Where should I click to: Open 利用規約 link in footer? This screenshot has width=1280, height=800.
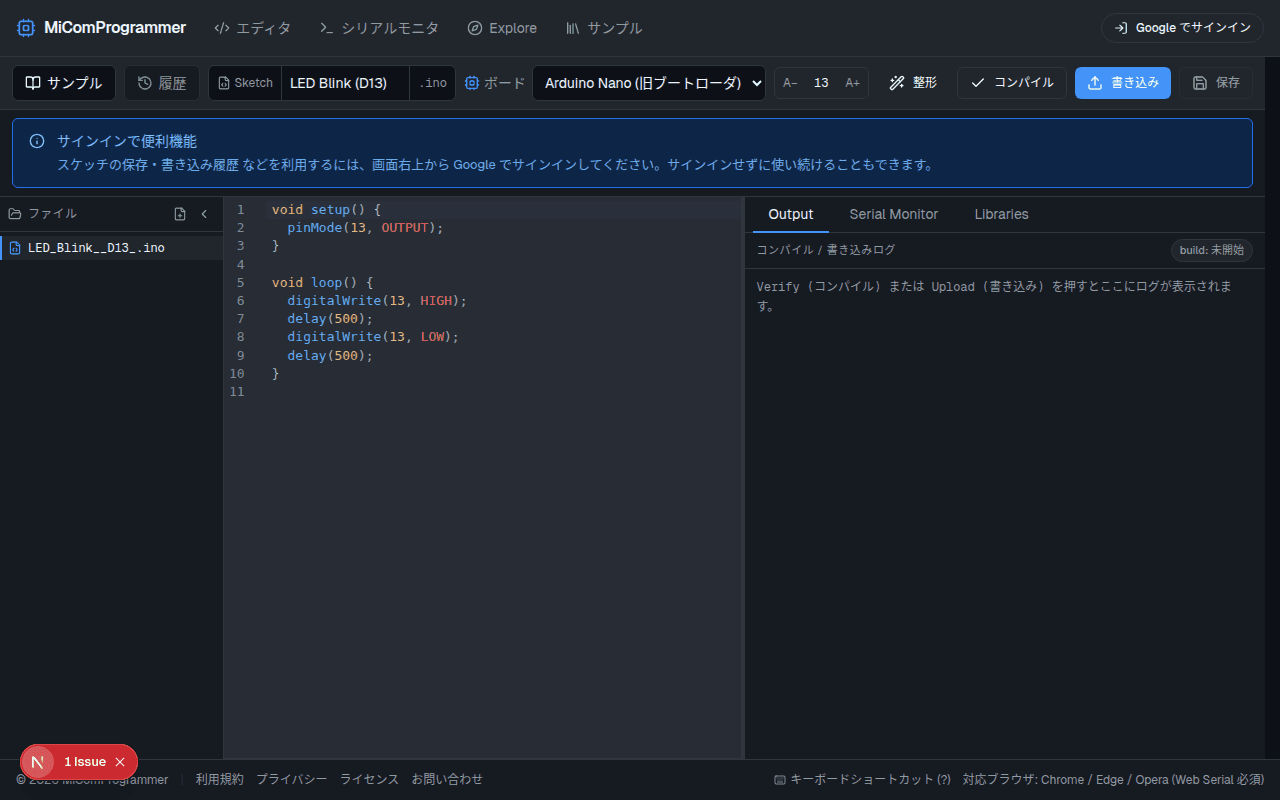click(x=219, y=779)
